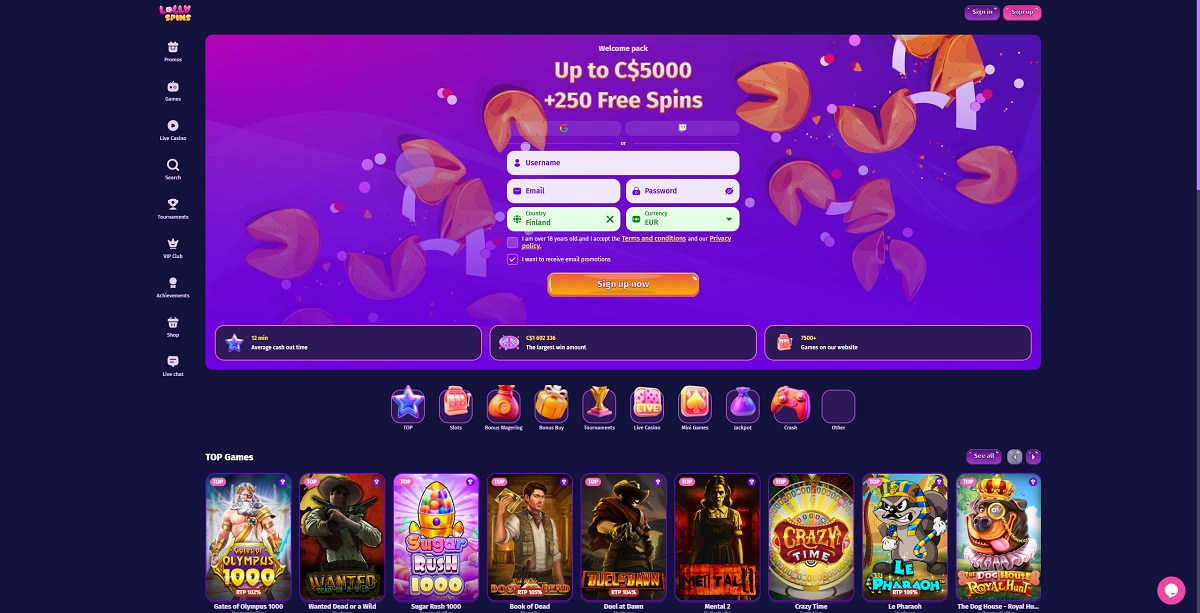1200x613 pixels.
Task: Show next TOP Games with right arrow
Action: (1034, 457)
